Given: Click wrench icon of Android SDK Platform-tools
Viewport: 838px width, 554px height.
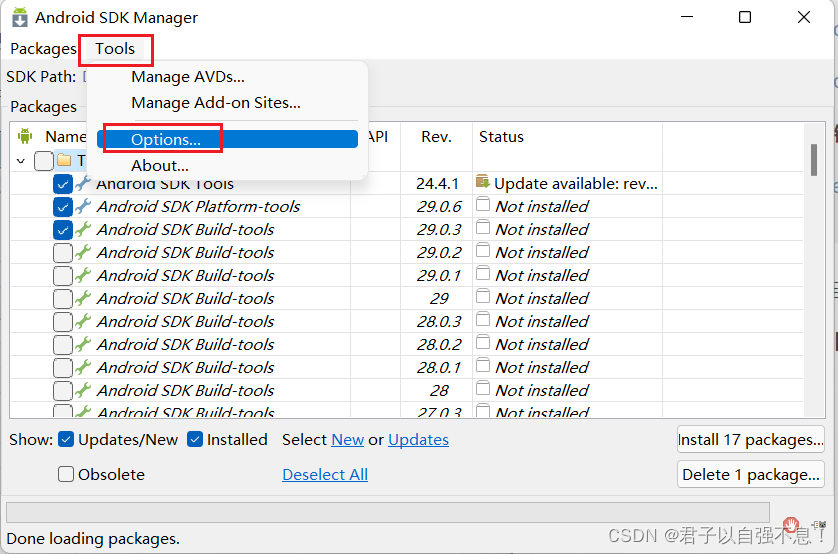Looking at the screenshot, I should tap(83, 206).
